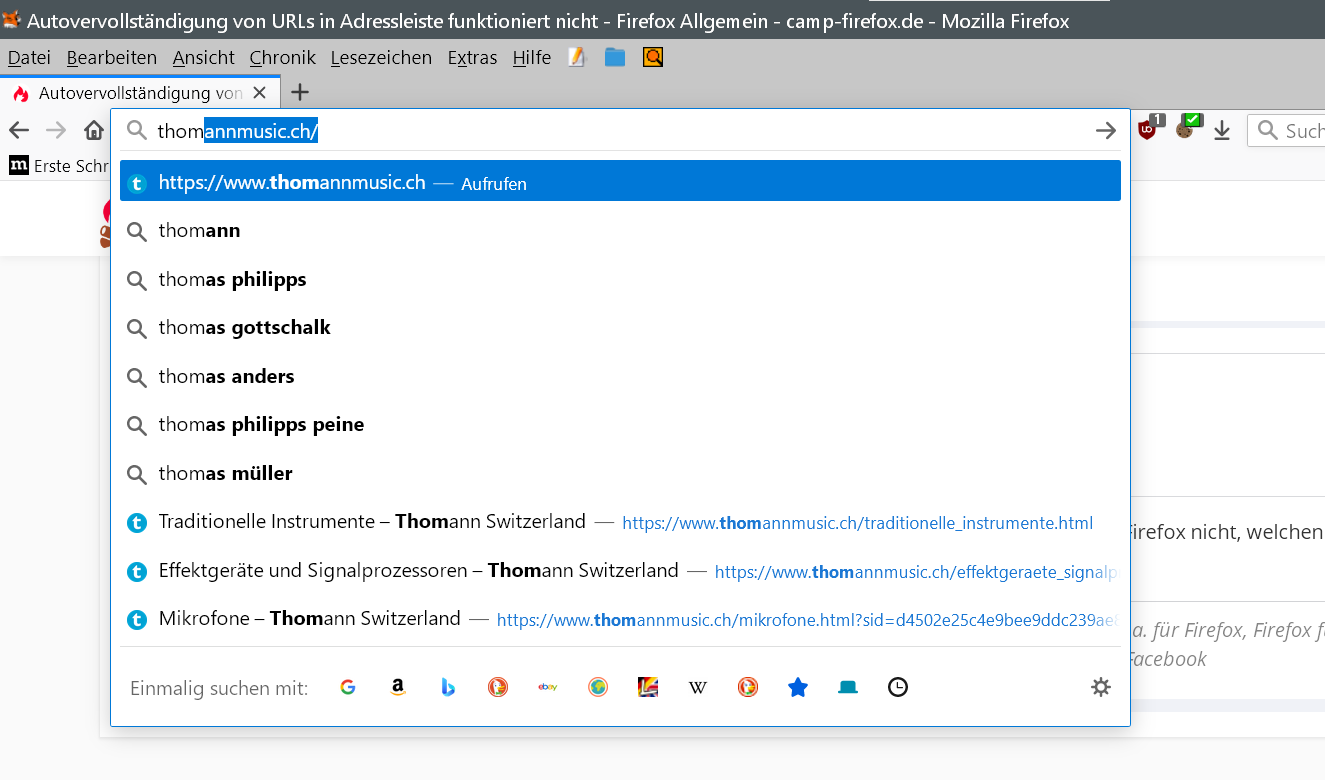Search once with eBay
1325x780 pixels.
(x=548, y=687)
